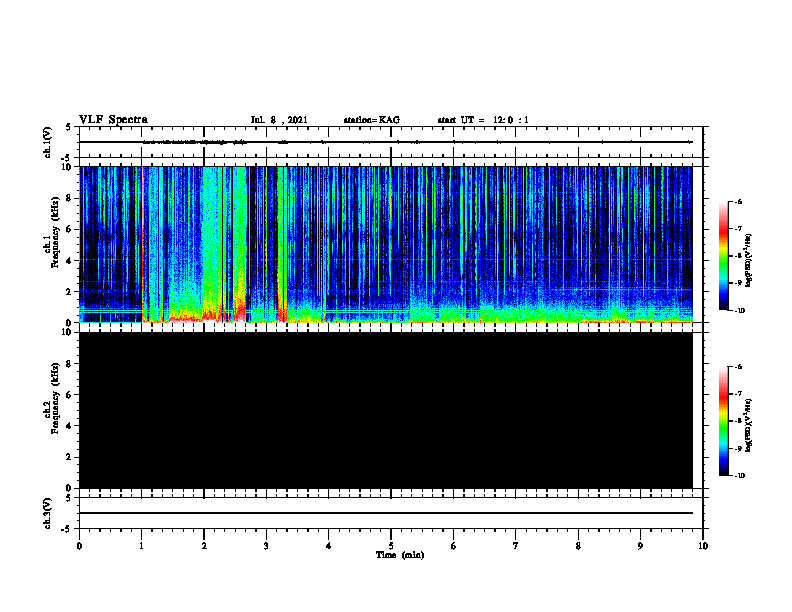This screenshot has width=792, height=612.
Task: Click time axis tick label "0"
Action: [79, 546]
